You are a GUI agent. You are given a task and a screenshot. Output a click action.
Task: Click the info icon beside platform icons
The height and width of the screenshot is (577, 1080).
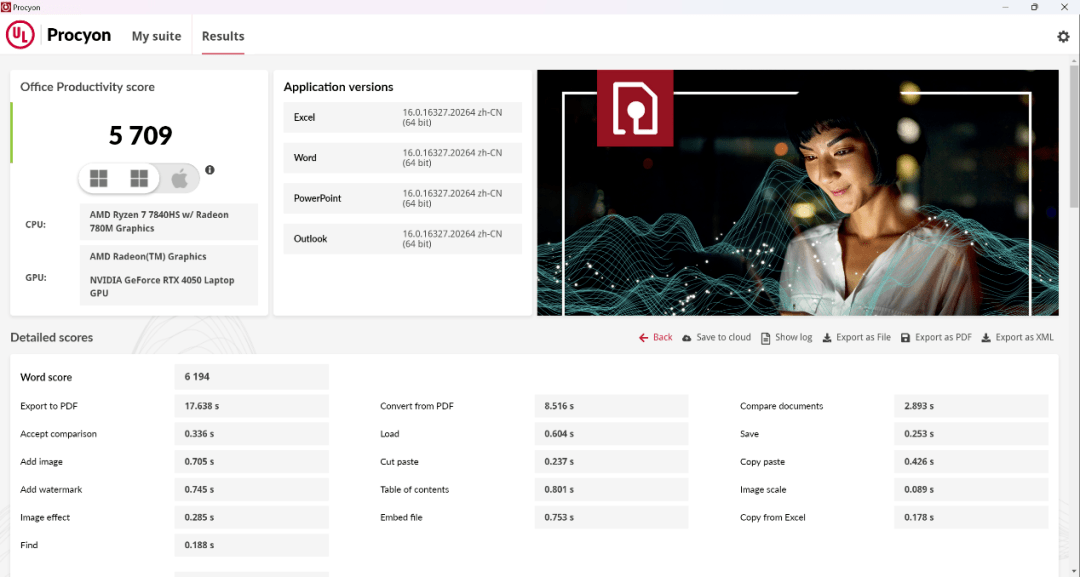tap(210, 170)
